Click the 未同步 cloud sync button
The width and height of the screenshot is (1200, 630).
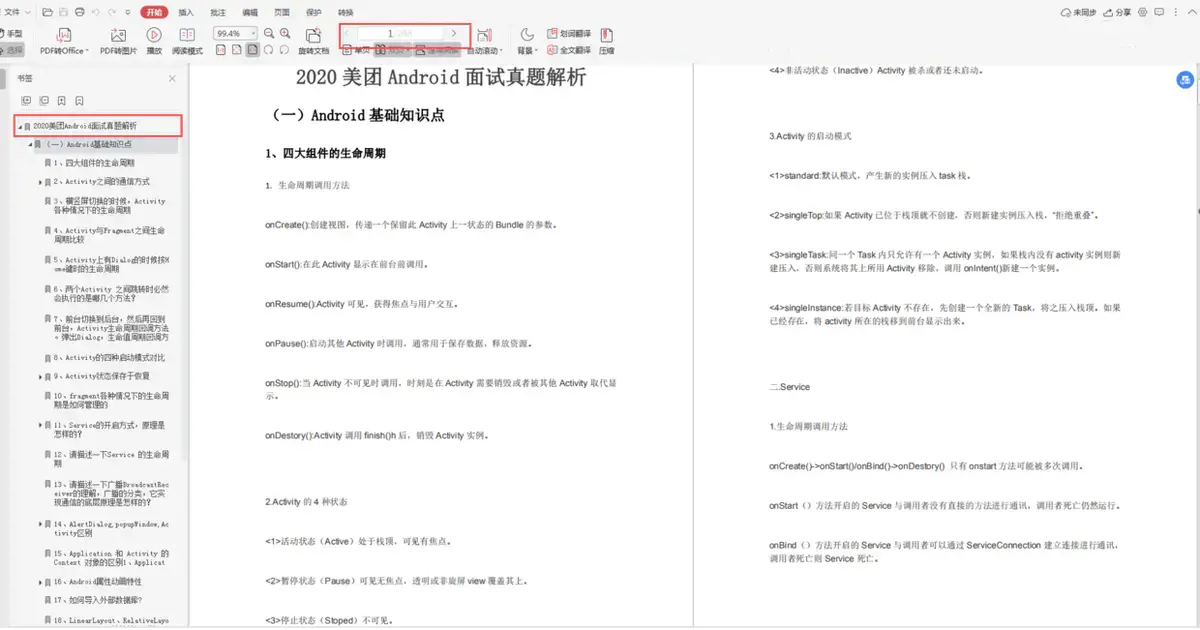pyautogui.click(x=1080, y=12)
